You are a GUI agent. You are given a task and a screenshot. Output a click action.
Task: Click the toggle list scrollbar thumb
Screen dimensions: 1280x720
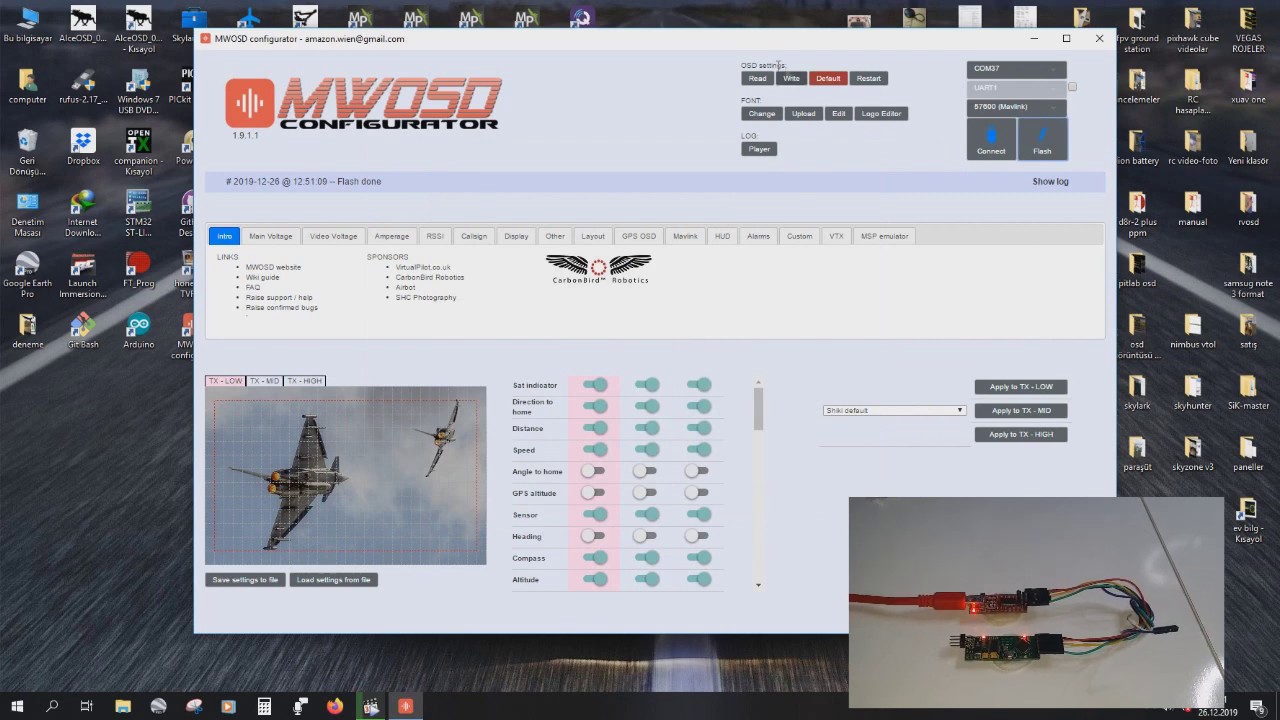[x=758, y=408]
